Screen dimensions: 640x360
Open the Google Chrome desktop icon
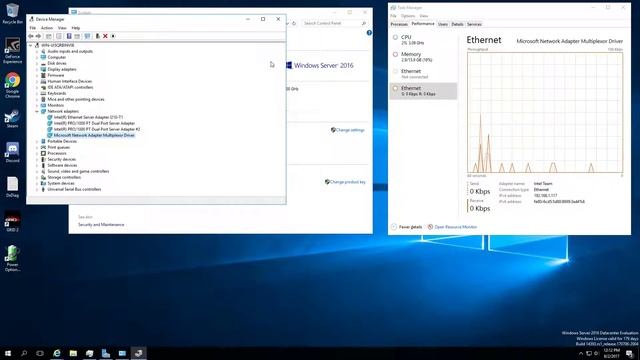tap(12, 85)
